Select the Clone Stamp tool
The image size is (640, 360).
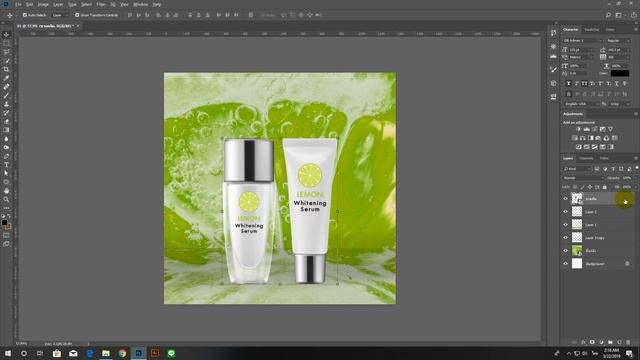click(6, 104)
